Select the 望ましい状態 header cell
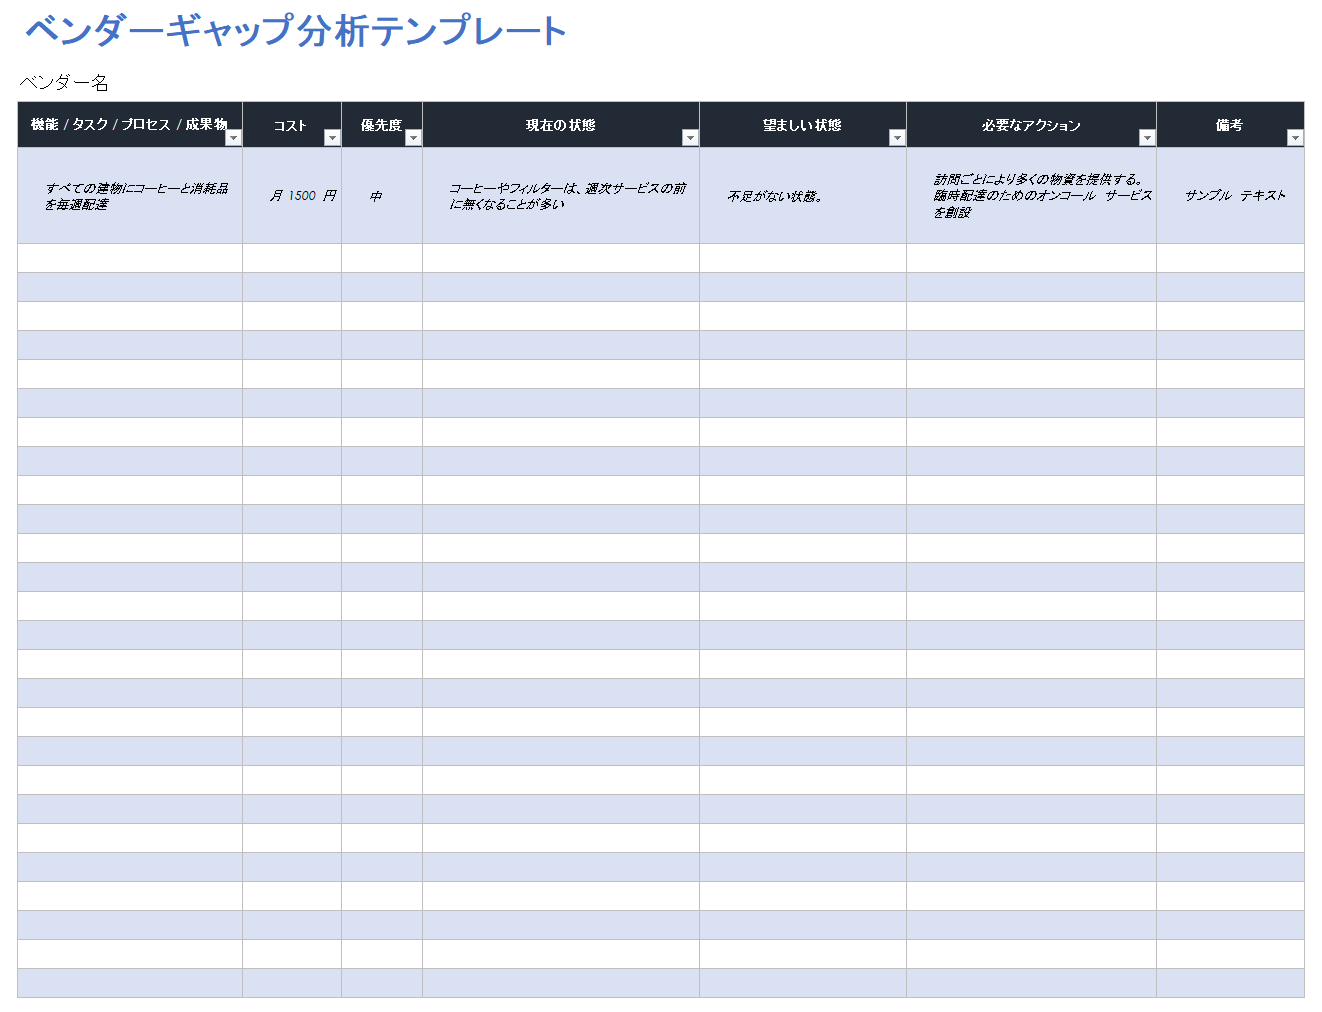This screenshot has height=1012, width=1322. point(803,125)
